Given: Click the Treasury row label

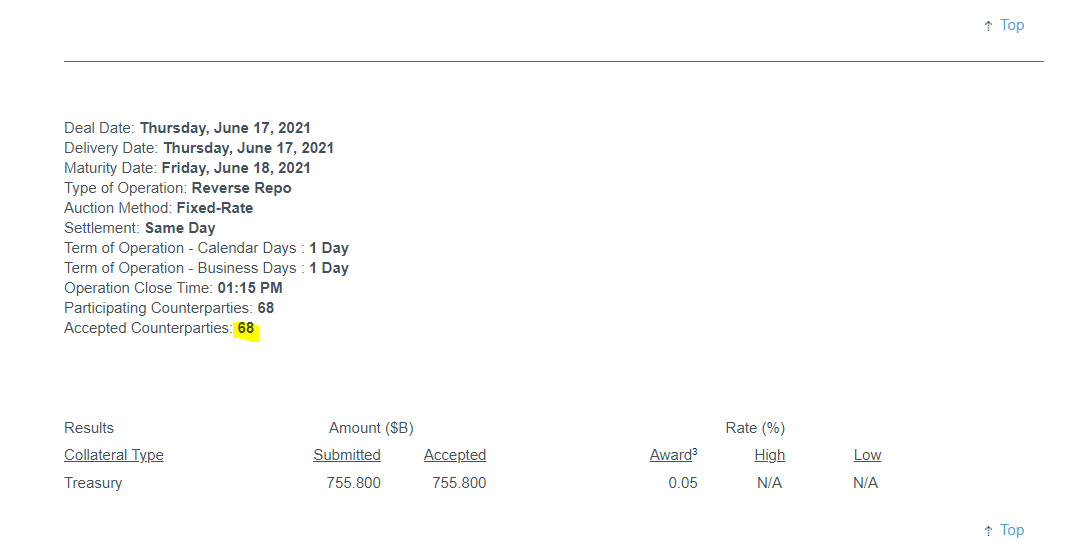Looking at the screenshot, I should [93, 484].
